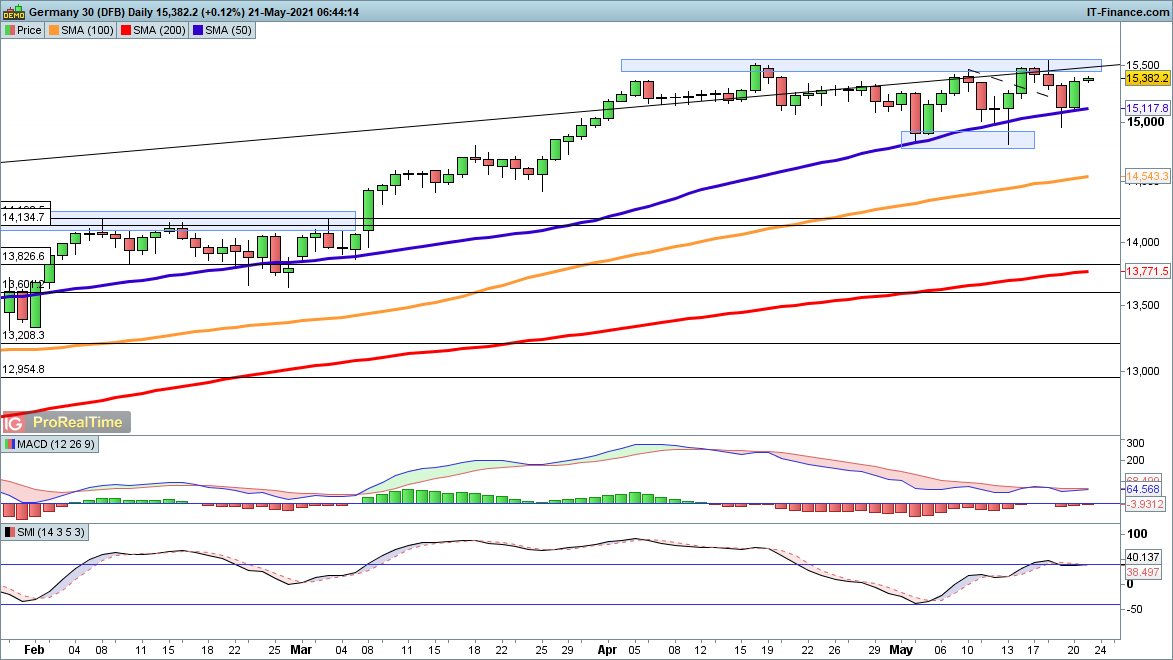Open the MACD (12 26 9) indicator label
Viewport: 1173px width, 660px height.
(x=53, y=444)
